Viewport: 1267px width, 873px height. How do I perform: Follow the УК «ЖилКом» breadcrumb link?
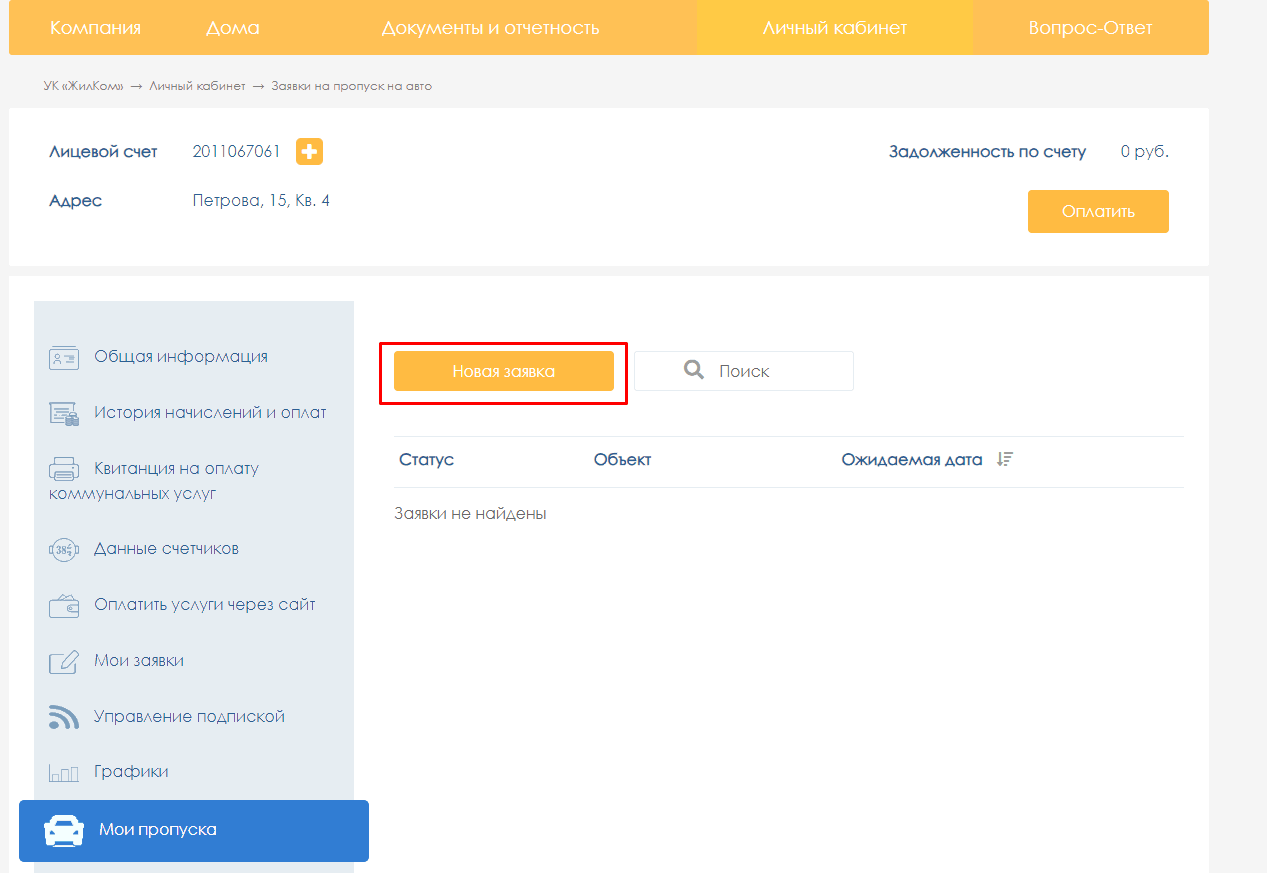(x=84, y=86)
